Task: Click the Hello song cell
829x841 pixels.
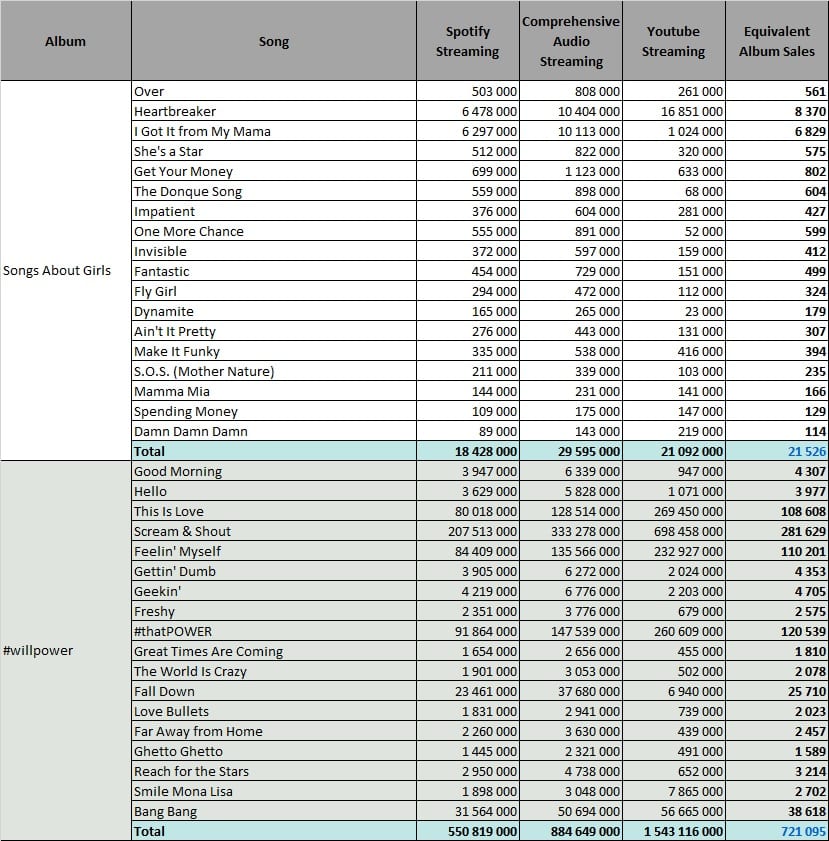Action: pyautogui.click(x=273, y=491)
